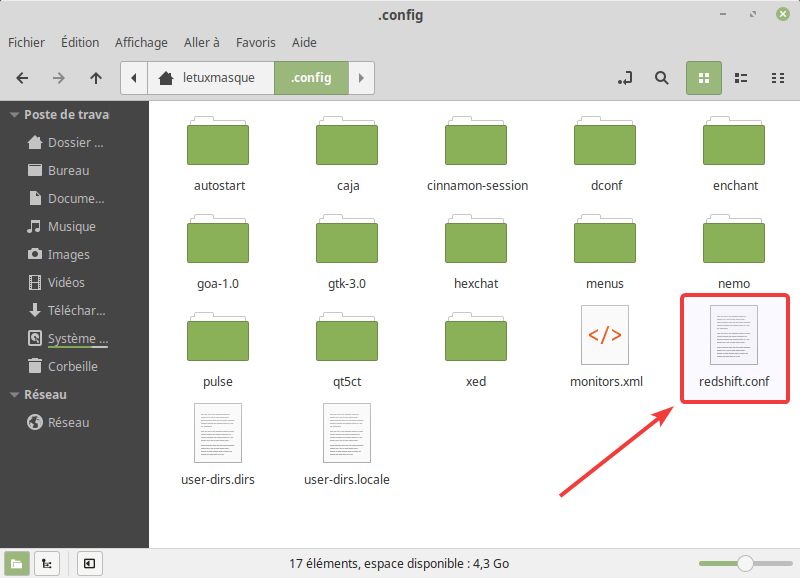Open the Fichier menu
Viewport: 800px width, 578px height.
pos(26,42)
